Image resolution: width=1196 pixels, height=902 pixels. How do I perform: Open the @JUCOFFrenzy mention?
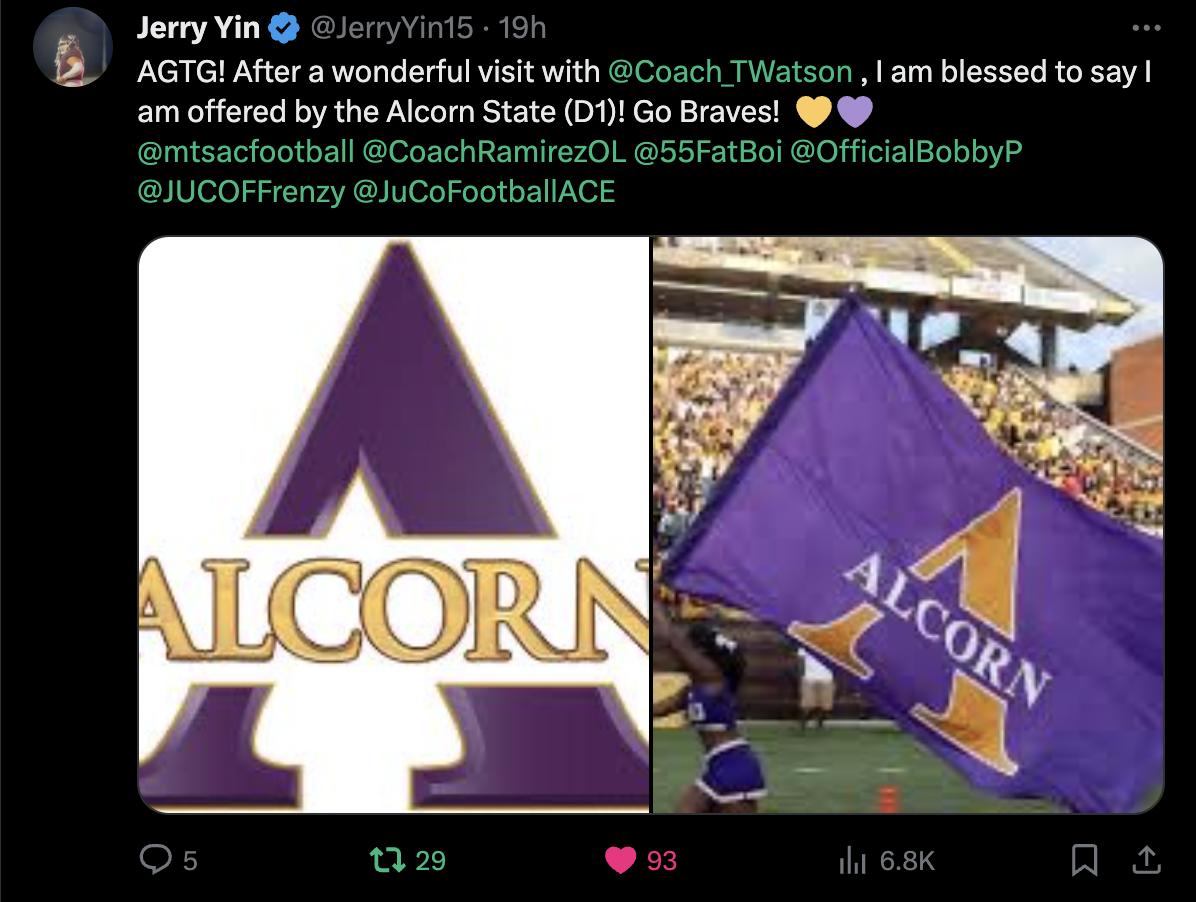point(241,191)
